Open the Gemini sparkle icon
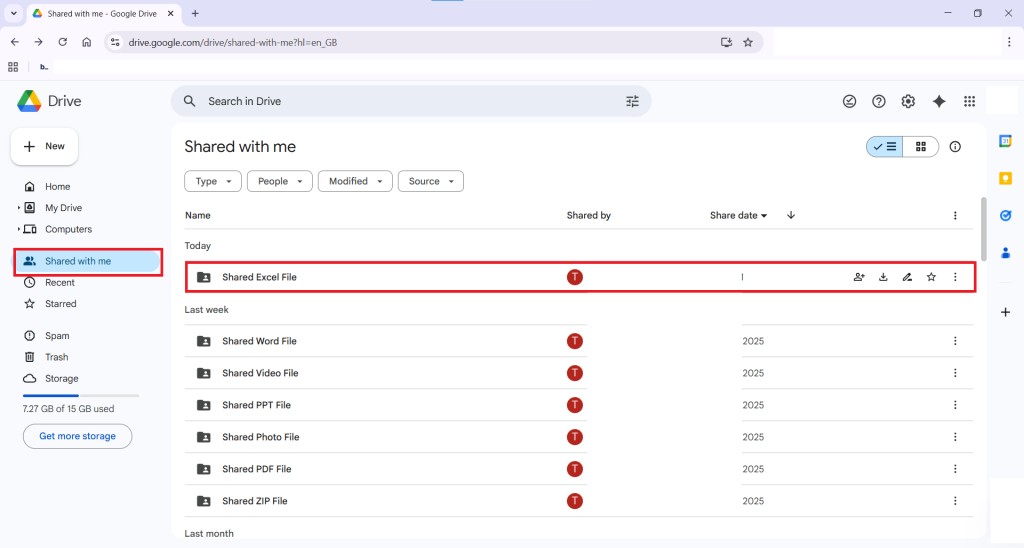1024x548 pixels. coord(939,101)
